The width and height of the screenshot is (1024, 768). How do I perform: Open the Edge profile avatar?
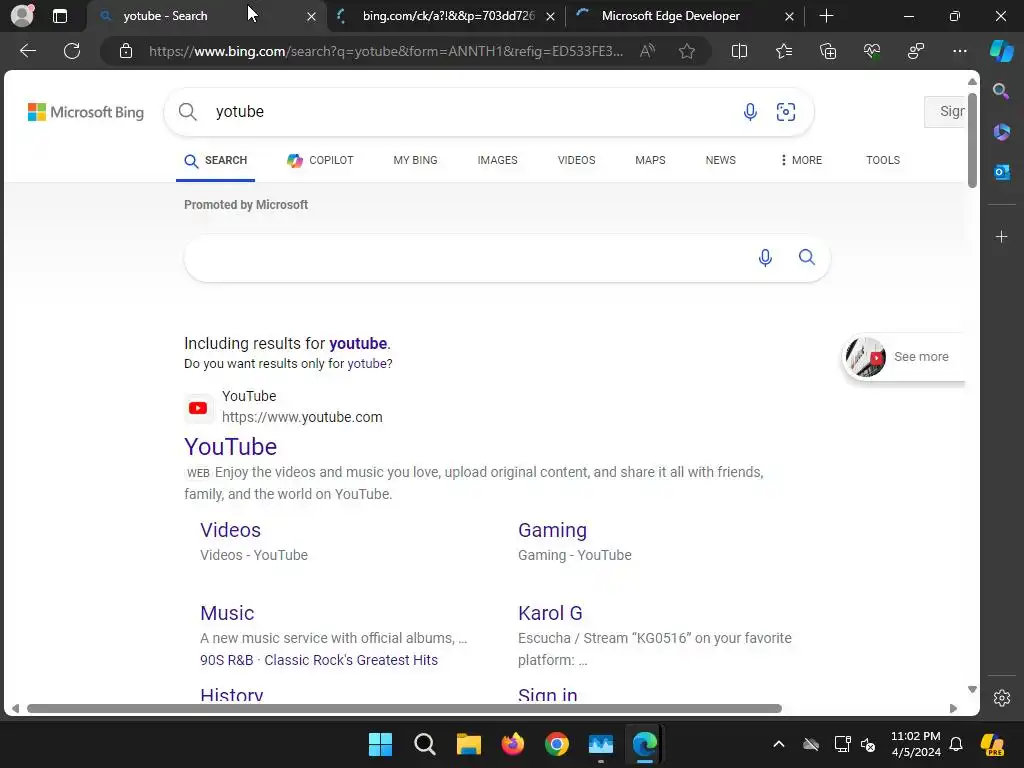coord(22,16)
